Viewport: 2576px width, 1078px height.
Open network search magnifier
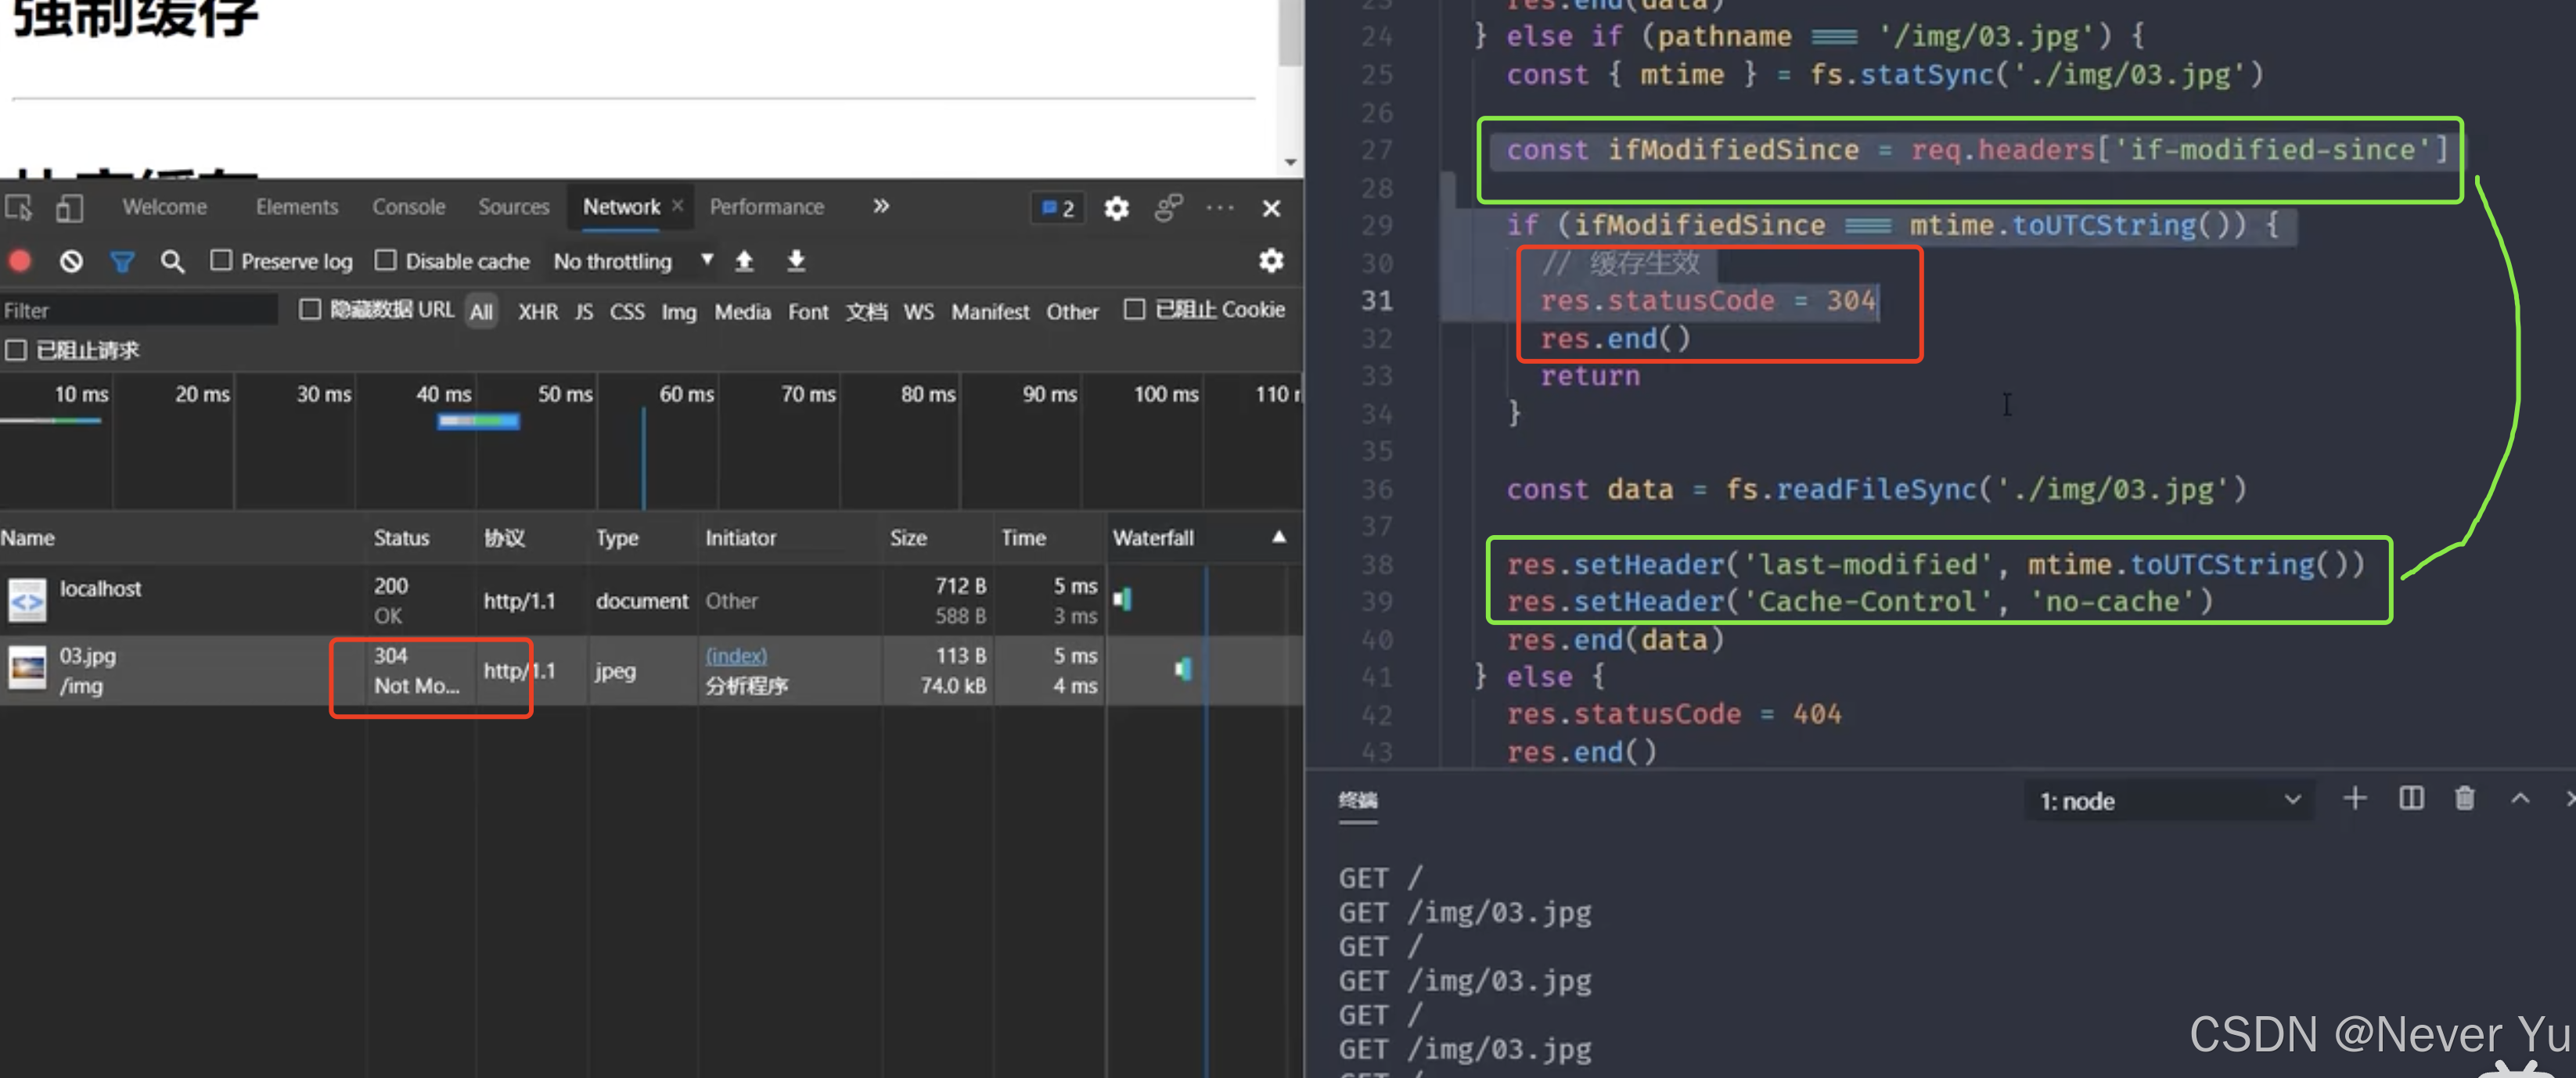point(172,261)
